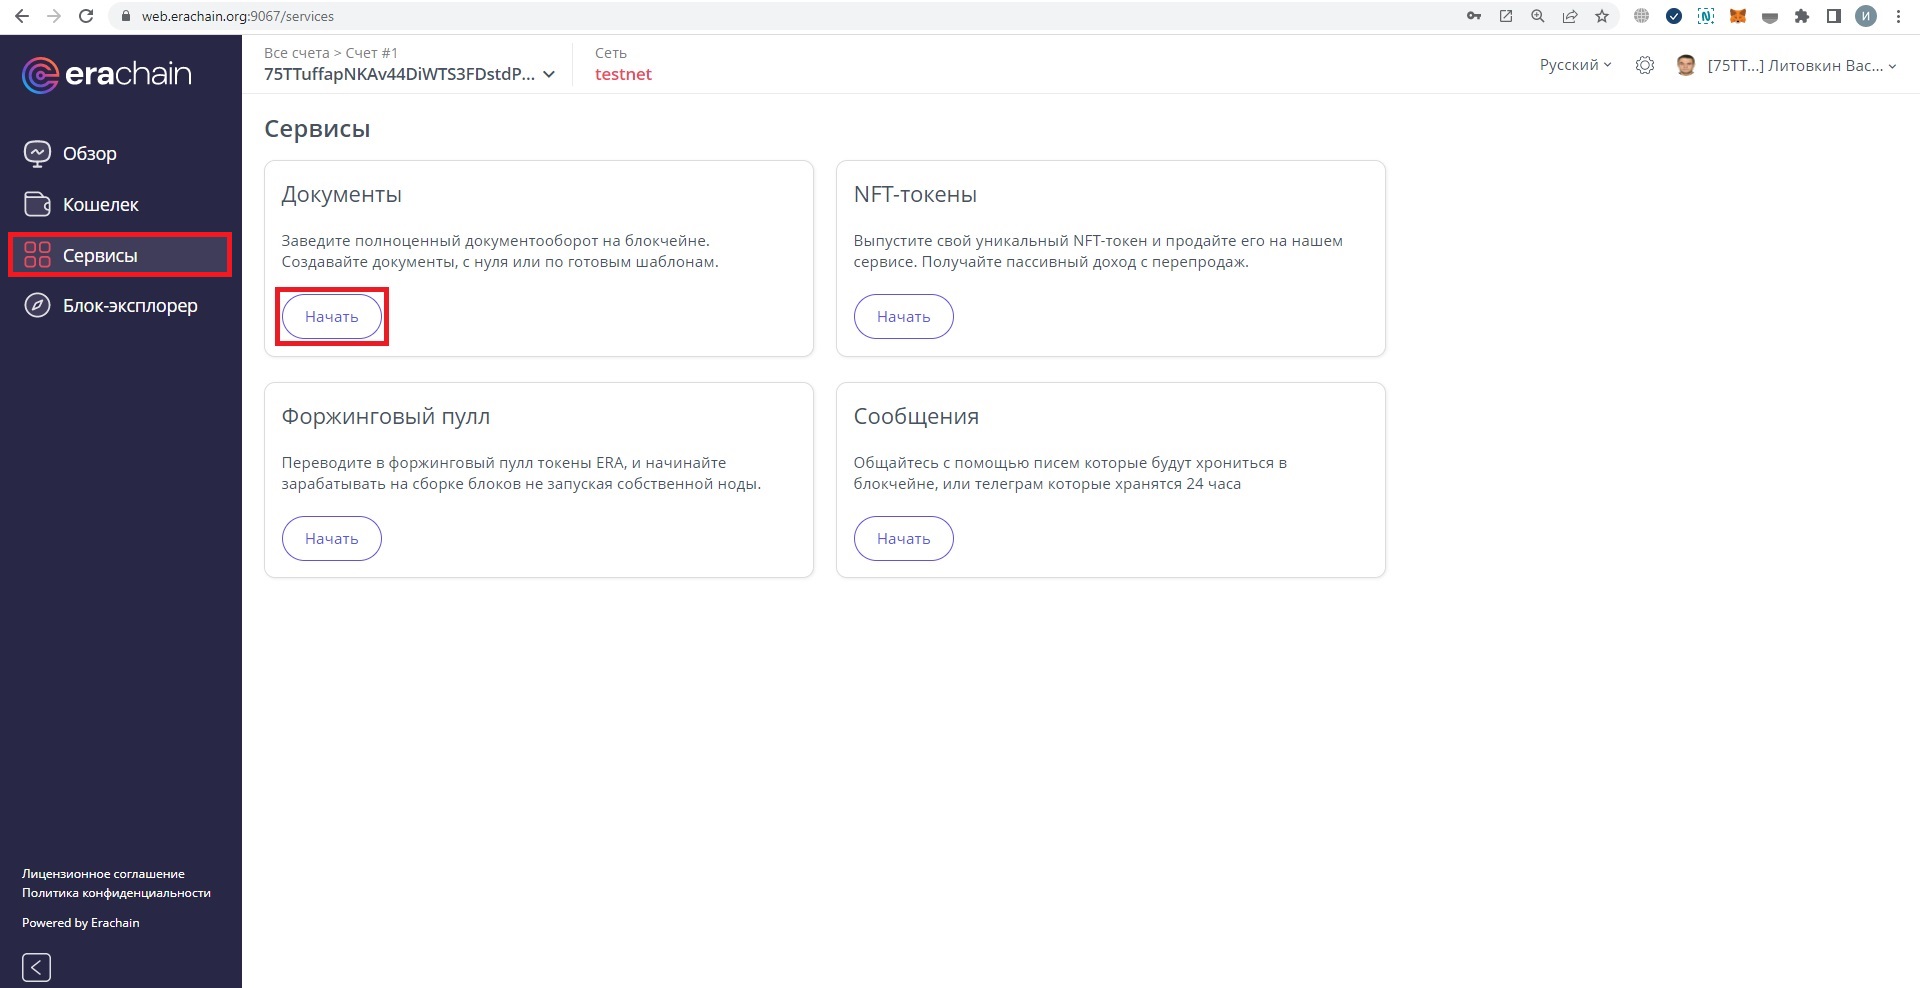Open Лицензионное соглашение link

pyautogui.click(x=103, y=874)
